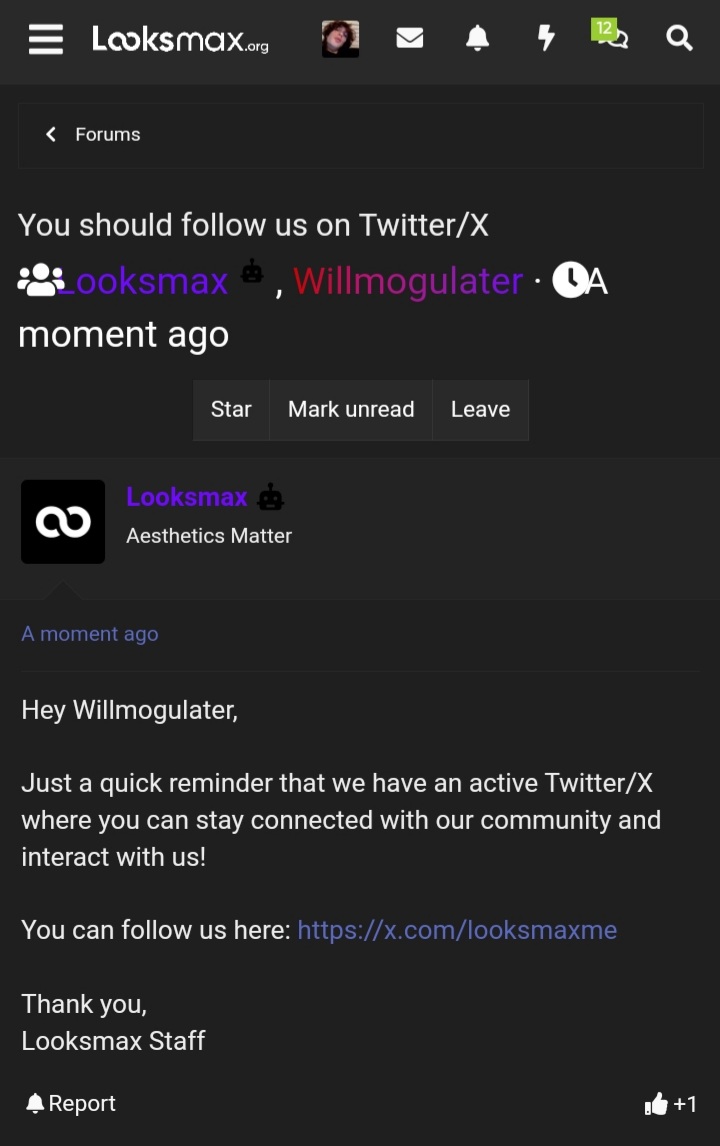Click the clock icon next to the timestamp
Image resolution: width=720 pixels, height=1146 pixels.
567,280
